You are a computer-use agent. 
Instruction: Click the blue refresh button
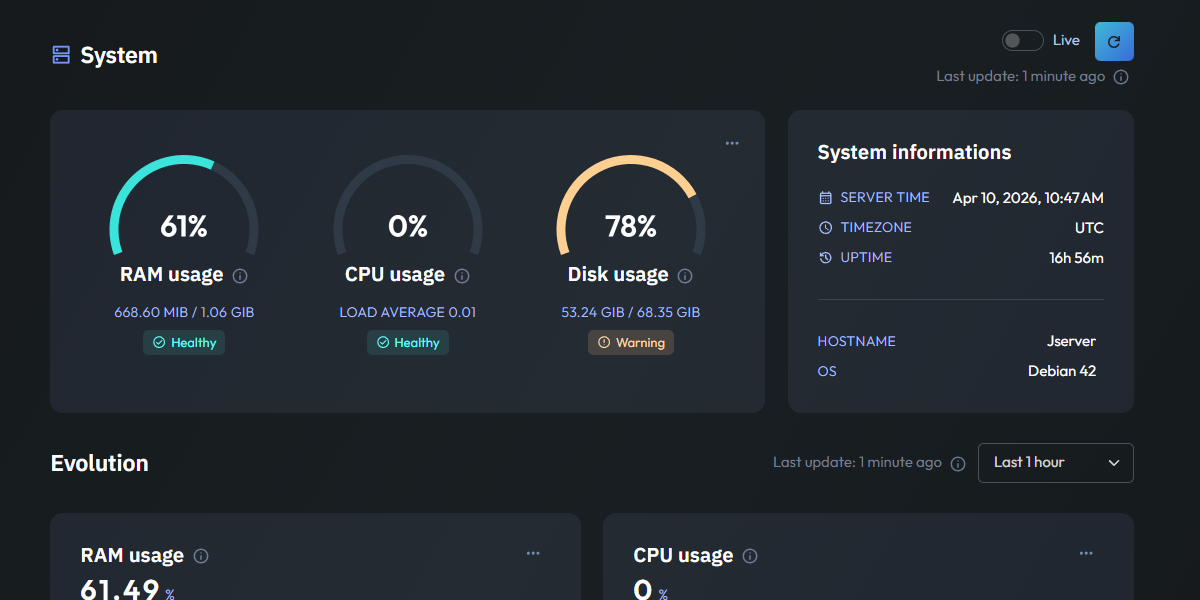tap(1114, 41)
